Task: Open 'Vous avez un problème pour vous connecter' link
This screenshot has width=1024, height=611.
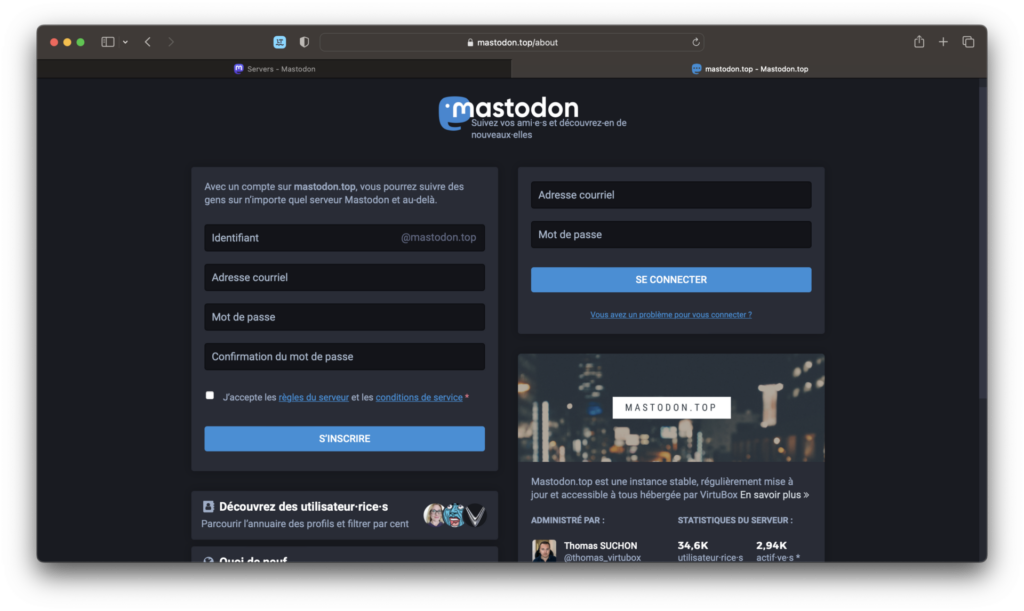Action: 671,315
